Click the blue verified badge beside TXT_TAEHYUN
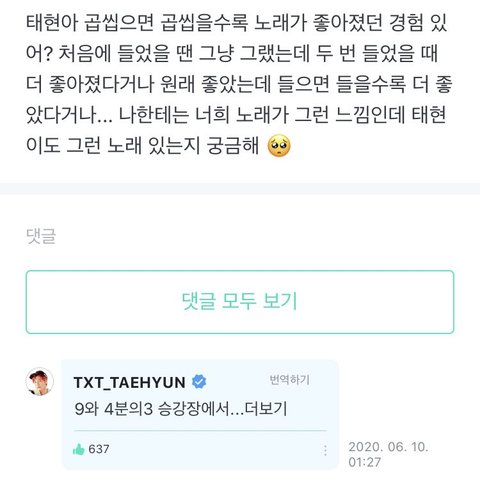480x480 pixels. pyautogui.click(x=199, y=382)
